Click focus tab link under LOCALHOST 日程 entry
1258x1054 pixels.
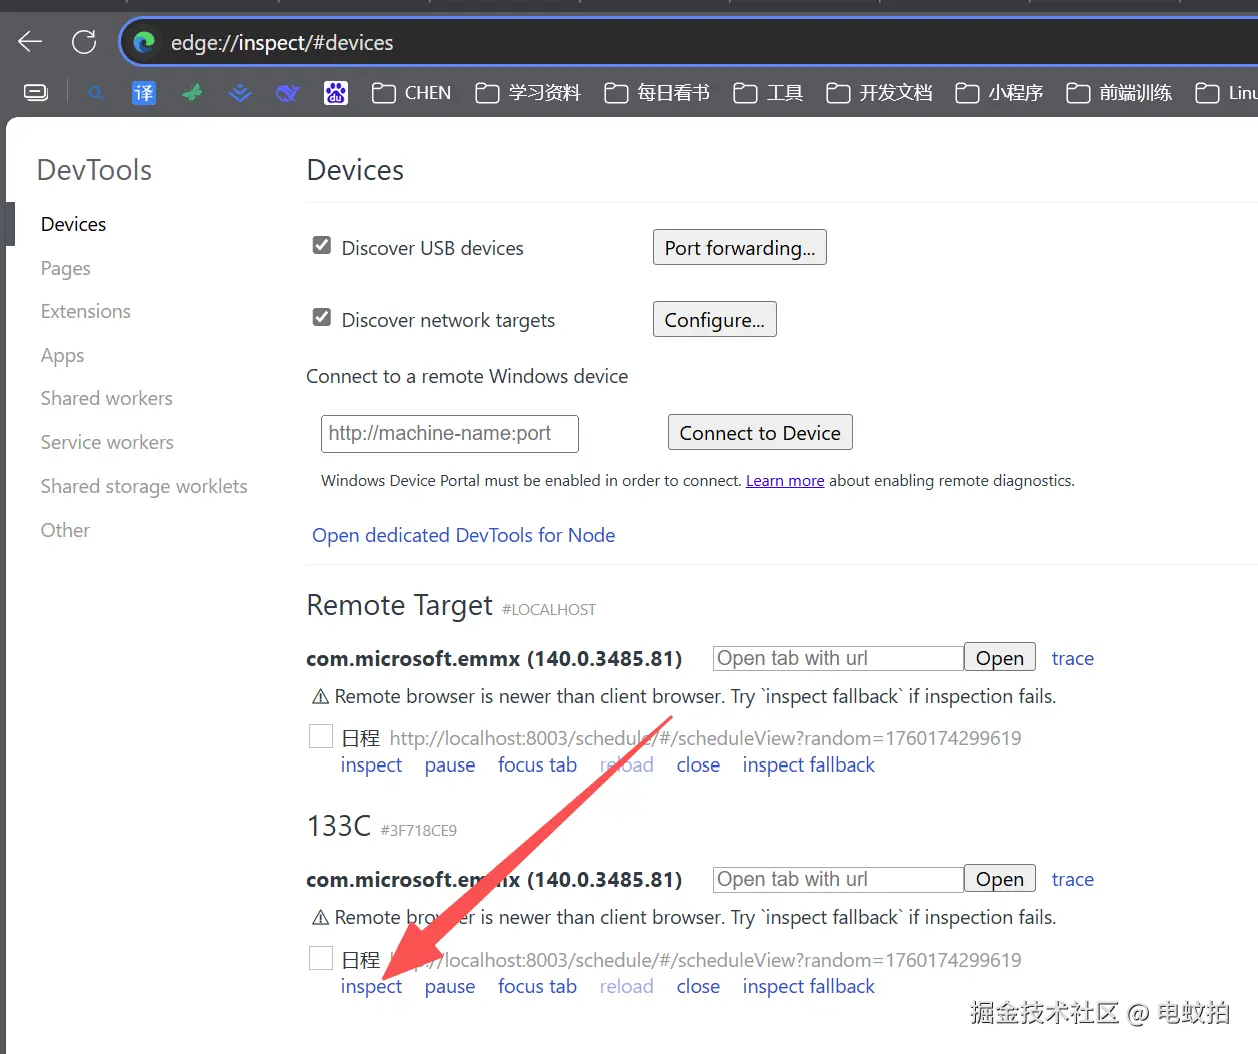(x=538, y=765)
